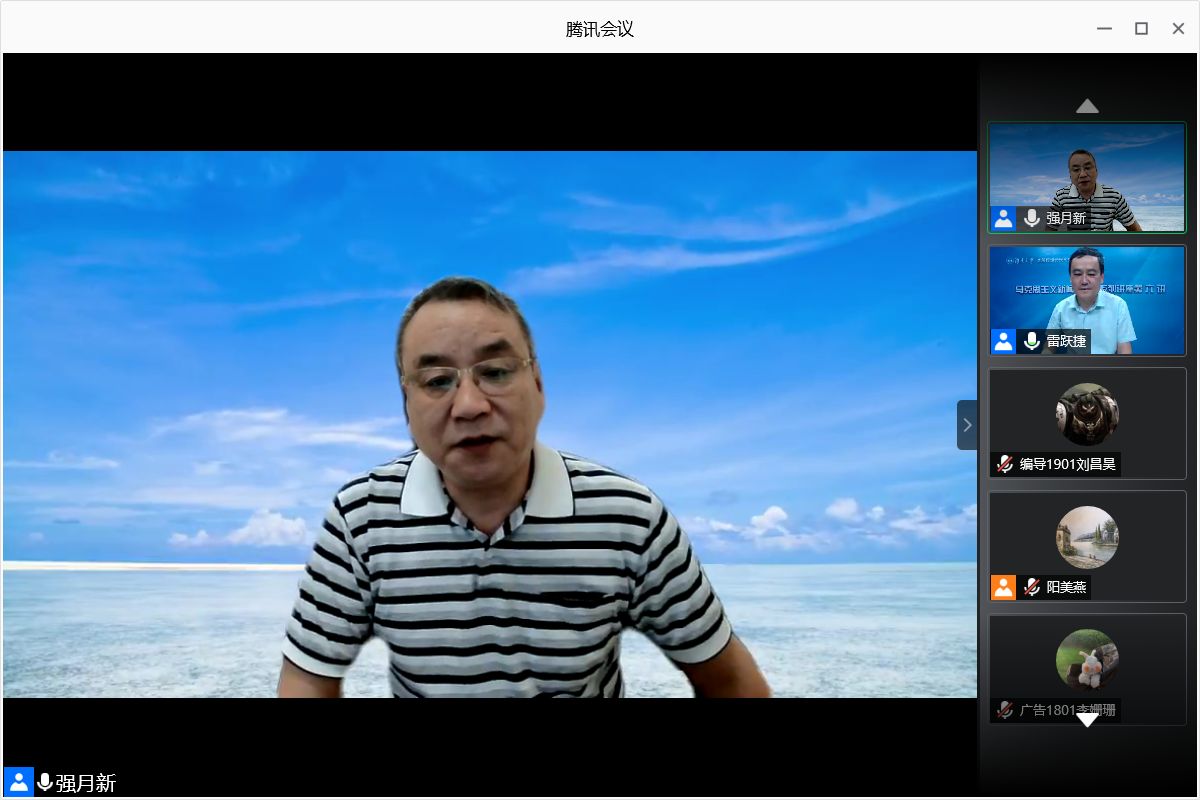Click the mic icon on 强月新's sidebar thumbnail
The image size is (1200, 800).
pyautogui.click(x=1032, y=218)
